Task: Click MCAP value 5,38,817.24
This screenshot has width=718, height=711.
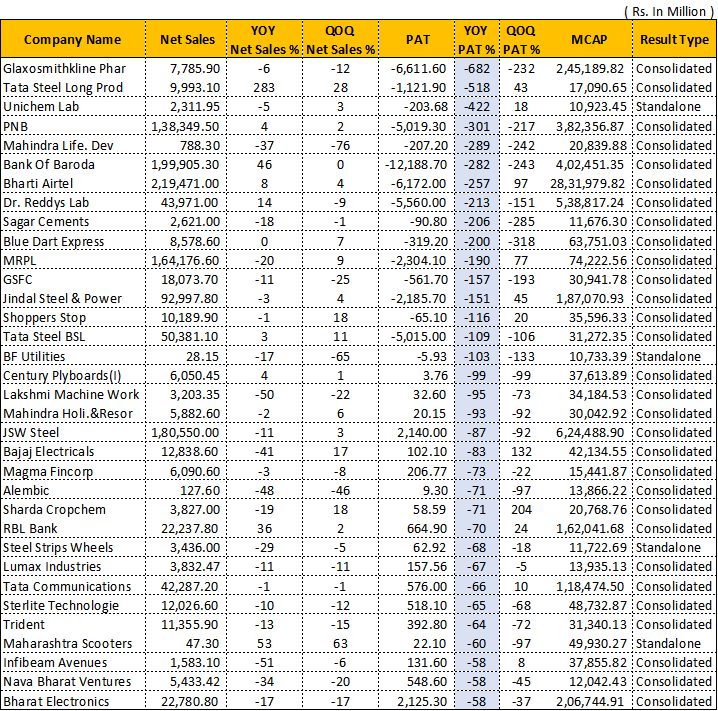Action: coord(590,203)
